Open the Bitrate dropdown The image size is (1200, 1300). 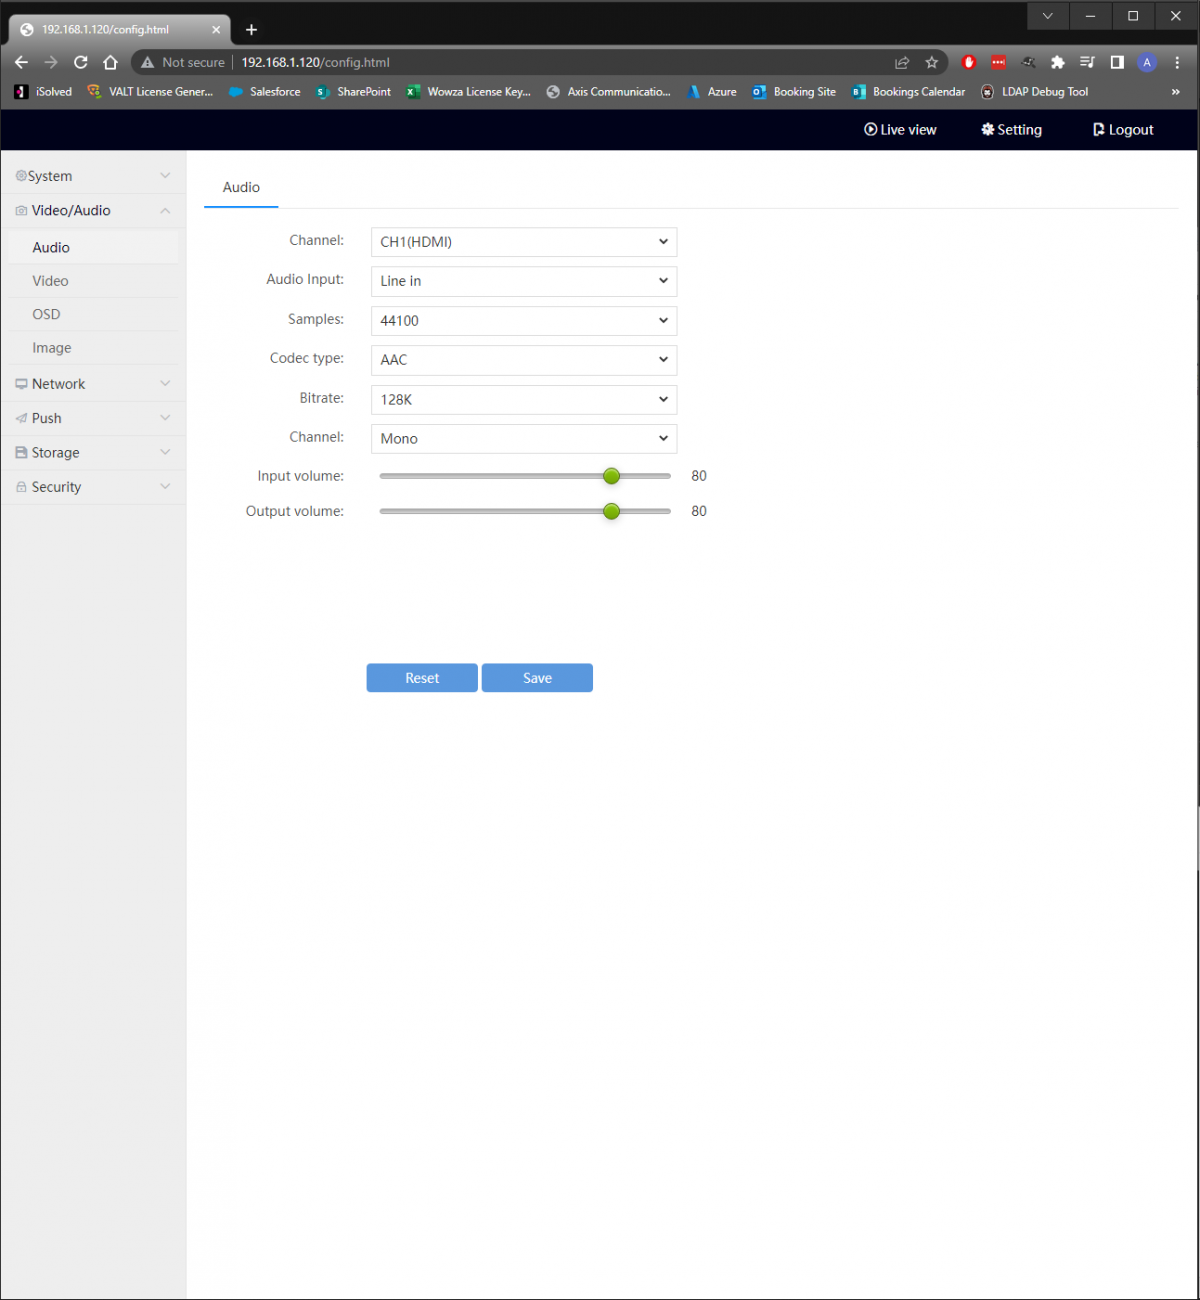523,400
